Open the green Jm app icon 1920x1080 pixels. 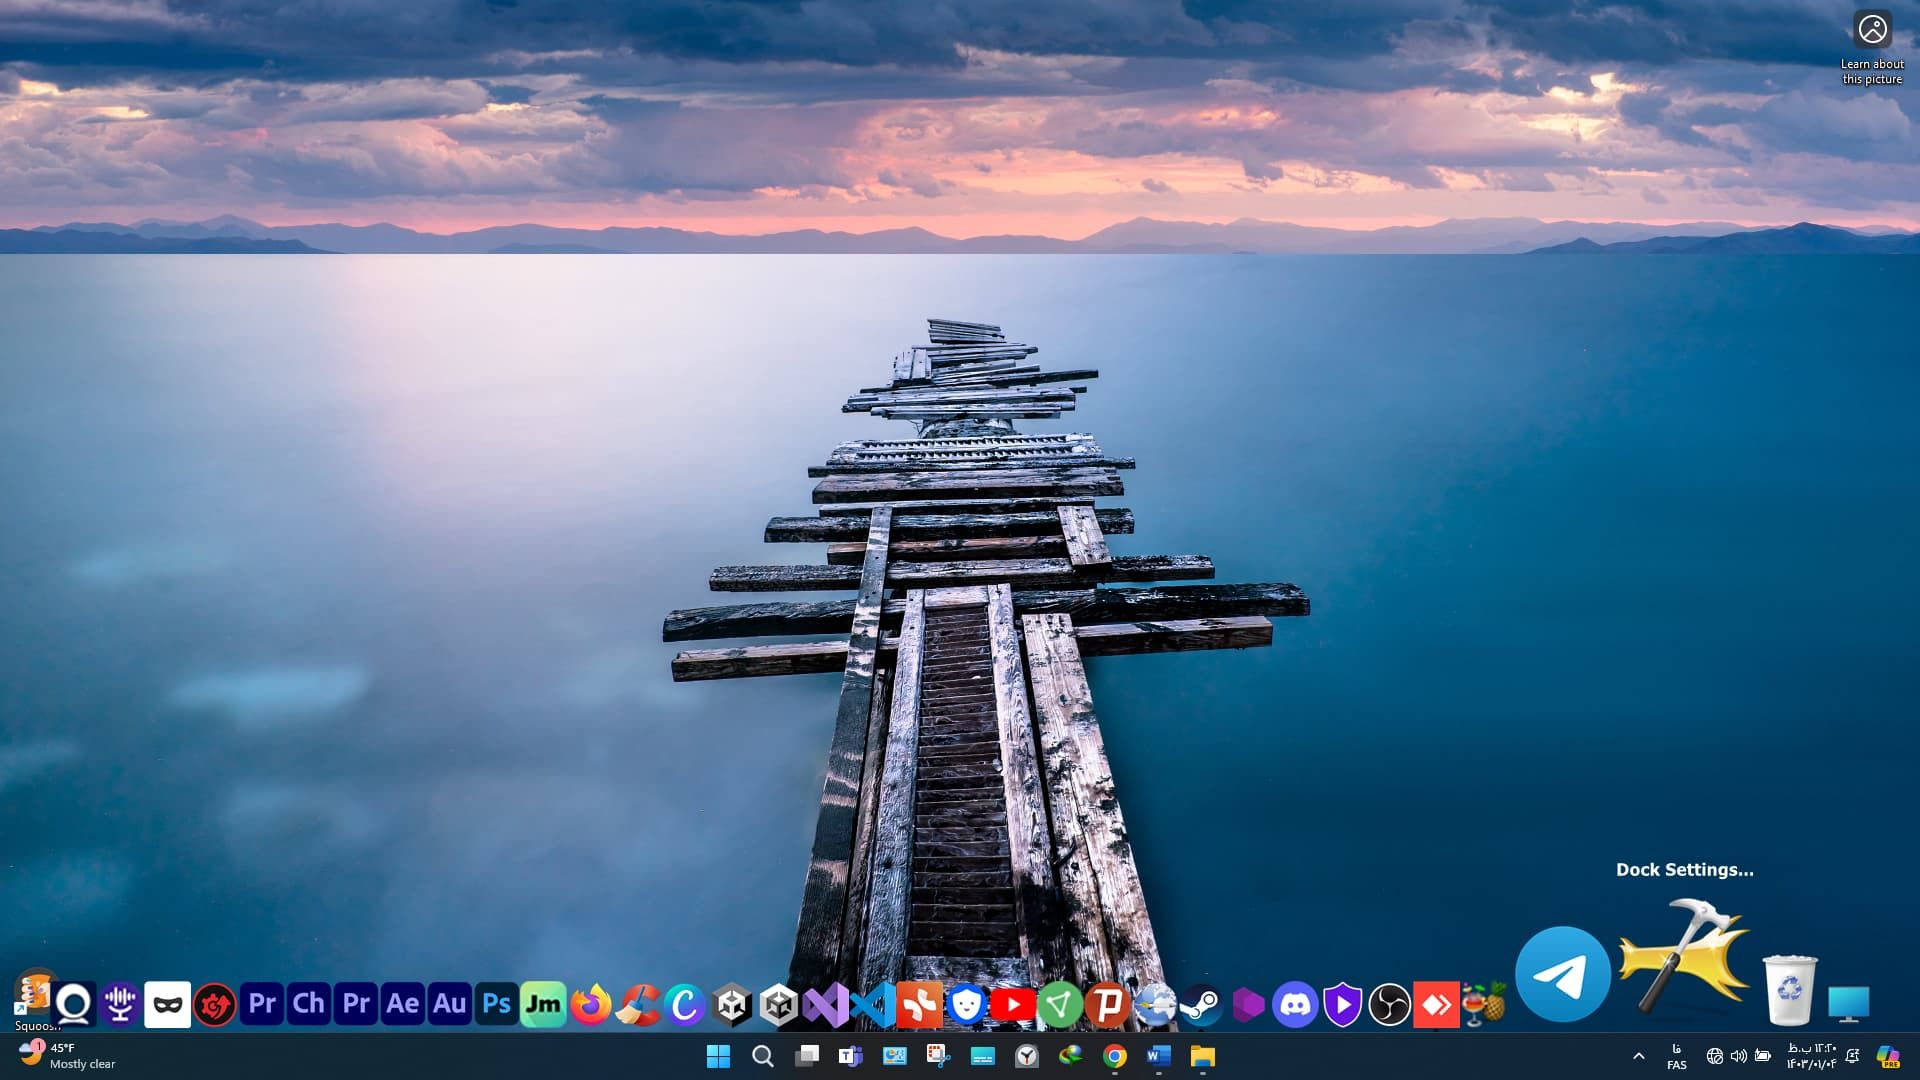point(543,1004)
